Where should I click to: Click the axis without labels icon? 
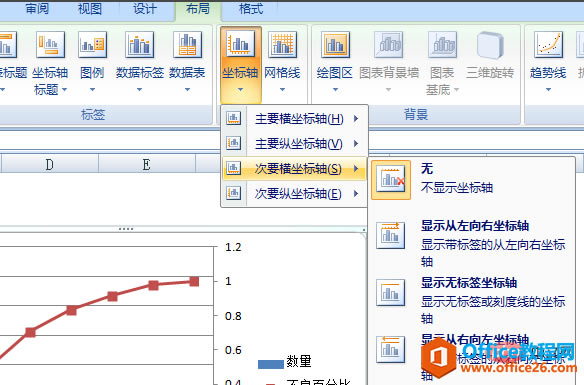tap(390, 292)
